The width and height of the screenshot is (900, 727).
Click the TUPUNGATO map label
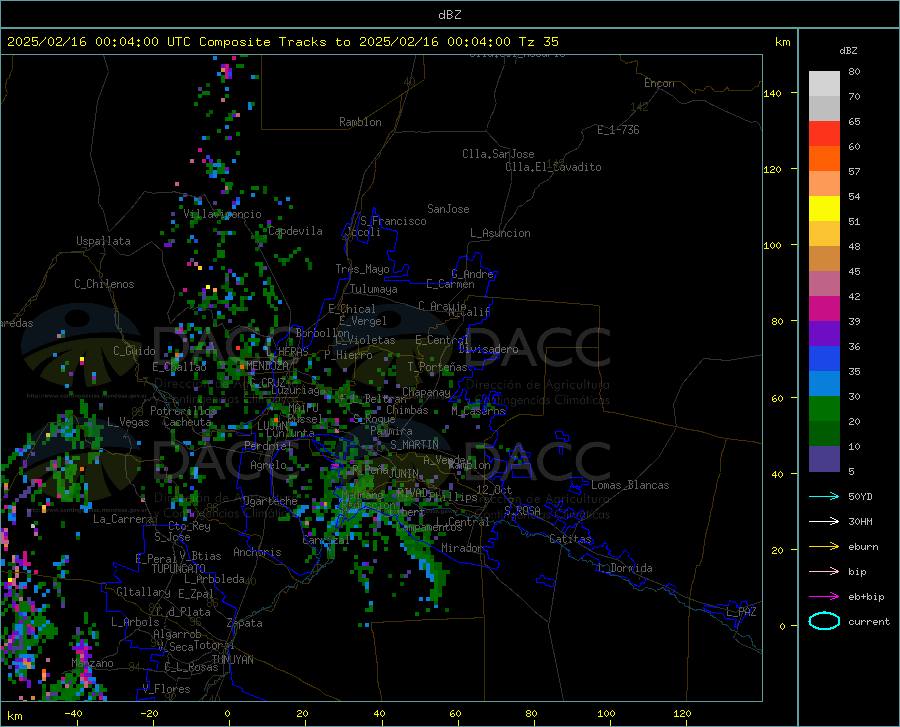click(x=178, y=569)
